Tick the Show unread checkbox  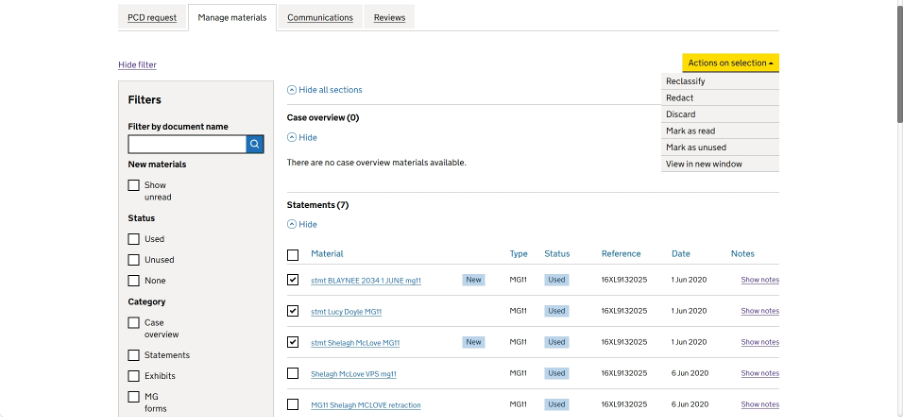coord(134,185)
